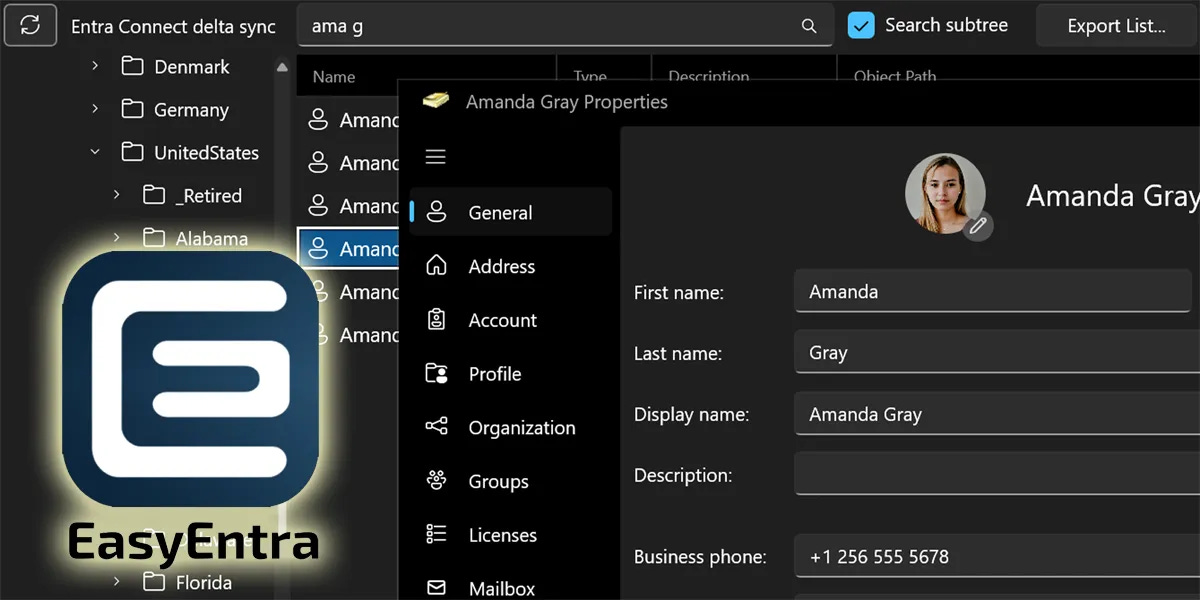This screenshot has height=600, width=1200.
Task: Expand the _Retired folder node
Action: pos(117,195)
